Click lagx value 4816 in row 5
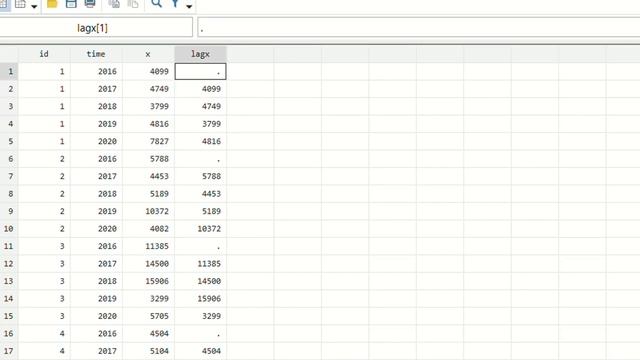Image resolution: width=640 pixels, height=360 pixels. point(200,141)
